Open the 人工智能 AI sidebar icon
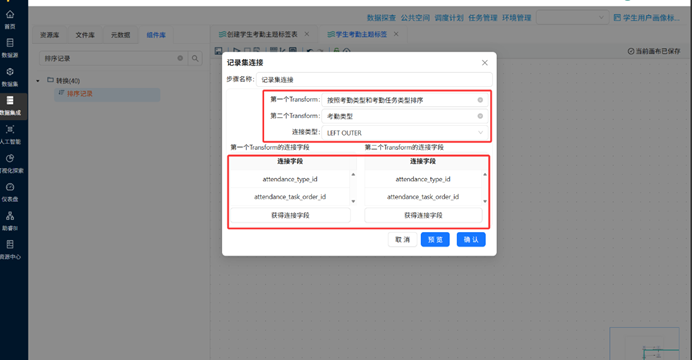 [10, 129]
